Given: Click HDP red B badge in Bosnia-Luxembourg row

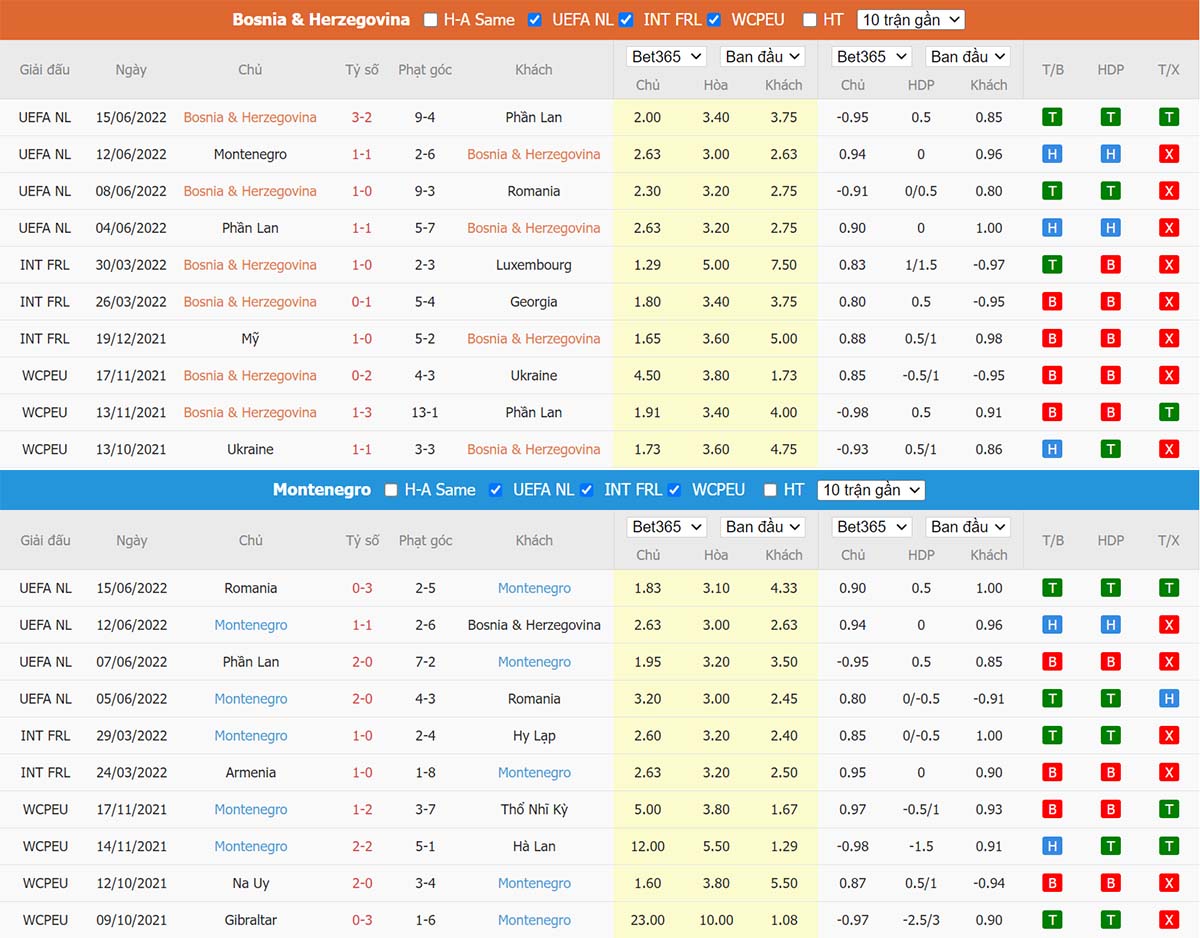Looking at the screenshot, I should tap(1110, 265).
